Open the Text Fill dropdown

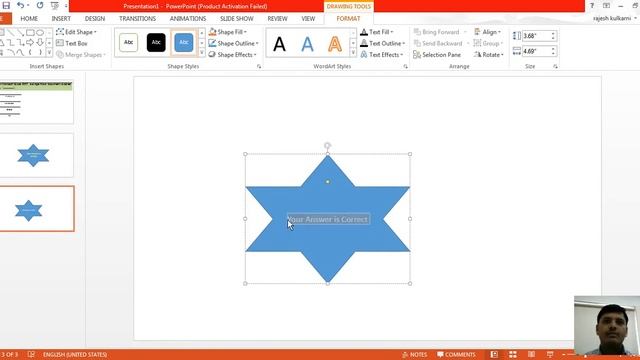(x=377, y=32)
